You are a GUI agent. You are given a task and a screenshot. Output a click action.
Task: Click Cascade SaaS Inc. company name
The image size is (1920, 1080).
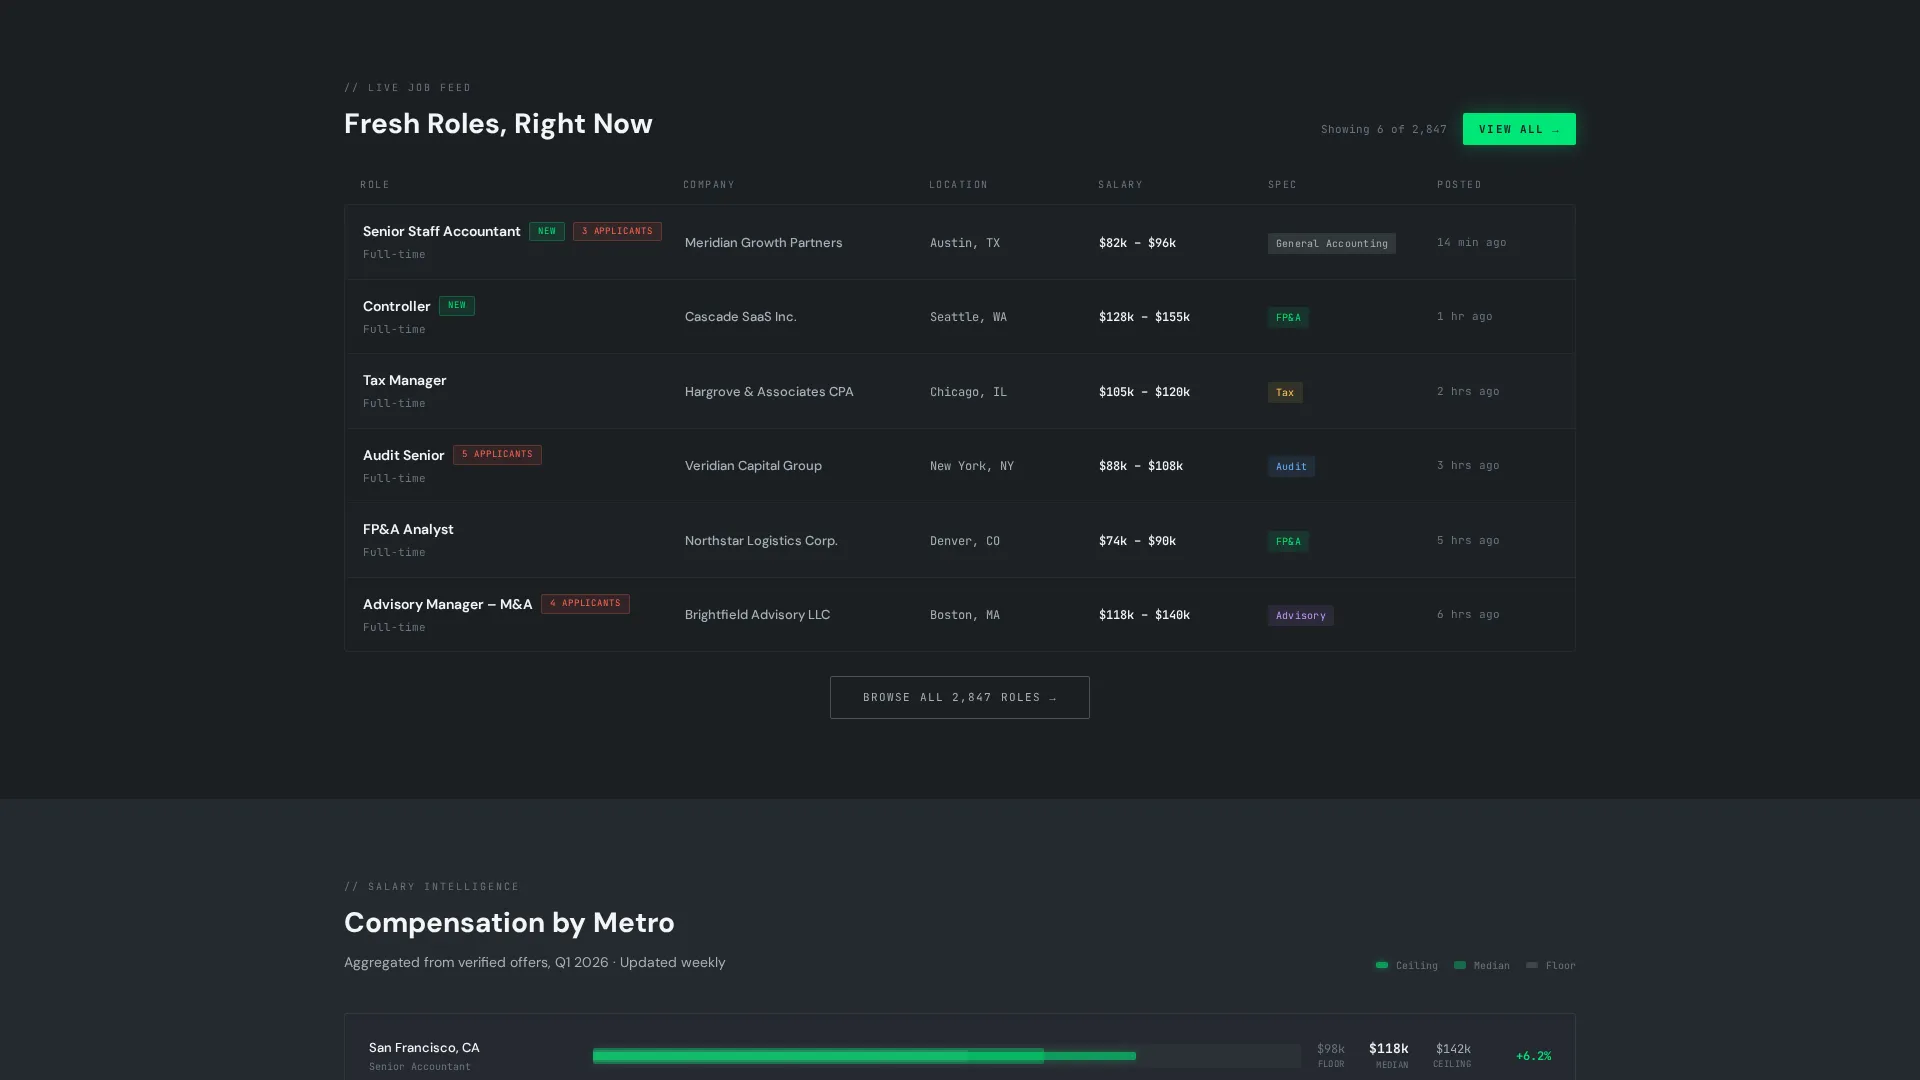tap(740, 316)
